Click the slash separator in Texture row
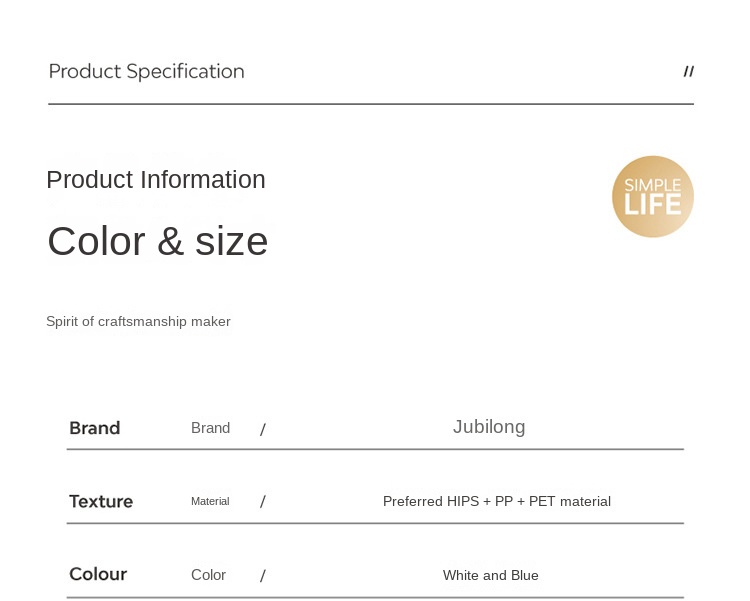Viewport: 750px width, 601px height. coord(263,502)
